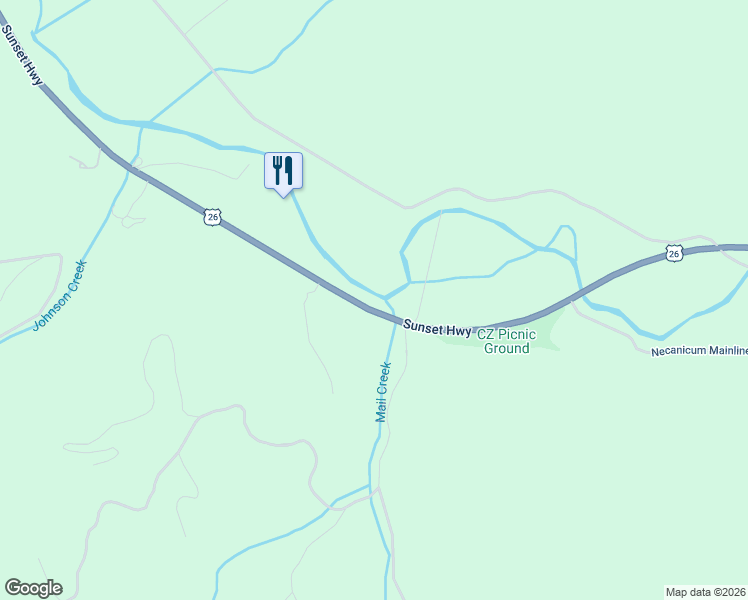Viewport: 748px width, 600px height.
Task: Click the upper-left Sunset Hwy label
Action: pyautogui.click(x=22, y=55)
